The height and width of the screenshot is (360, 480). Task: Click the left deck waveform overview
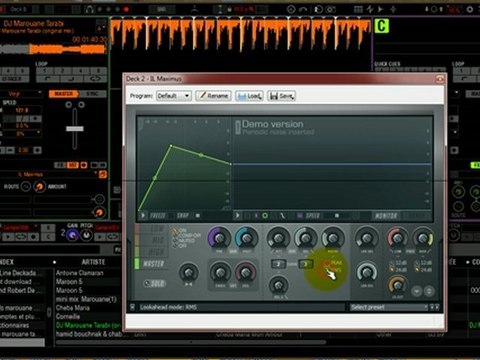point(53,49)
